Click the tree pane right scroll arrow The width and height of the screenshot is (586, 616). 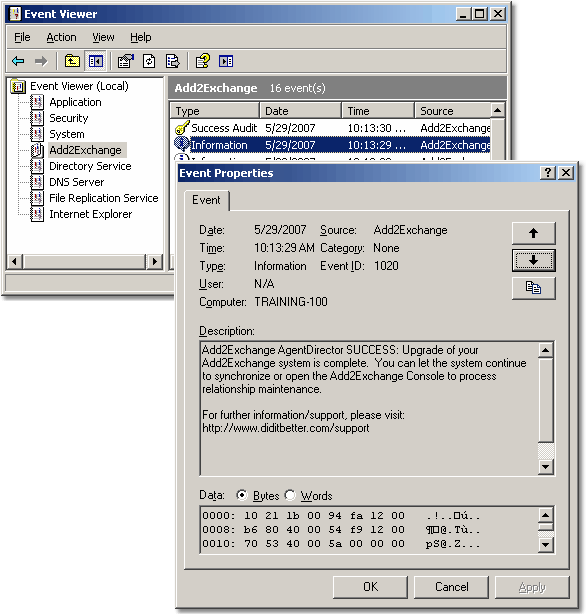tap(154, 261)
